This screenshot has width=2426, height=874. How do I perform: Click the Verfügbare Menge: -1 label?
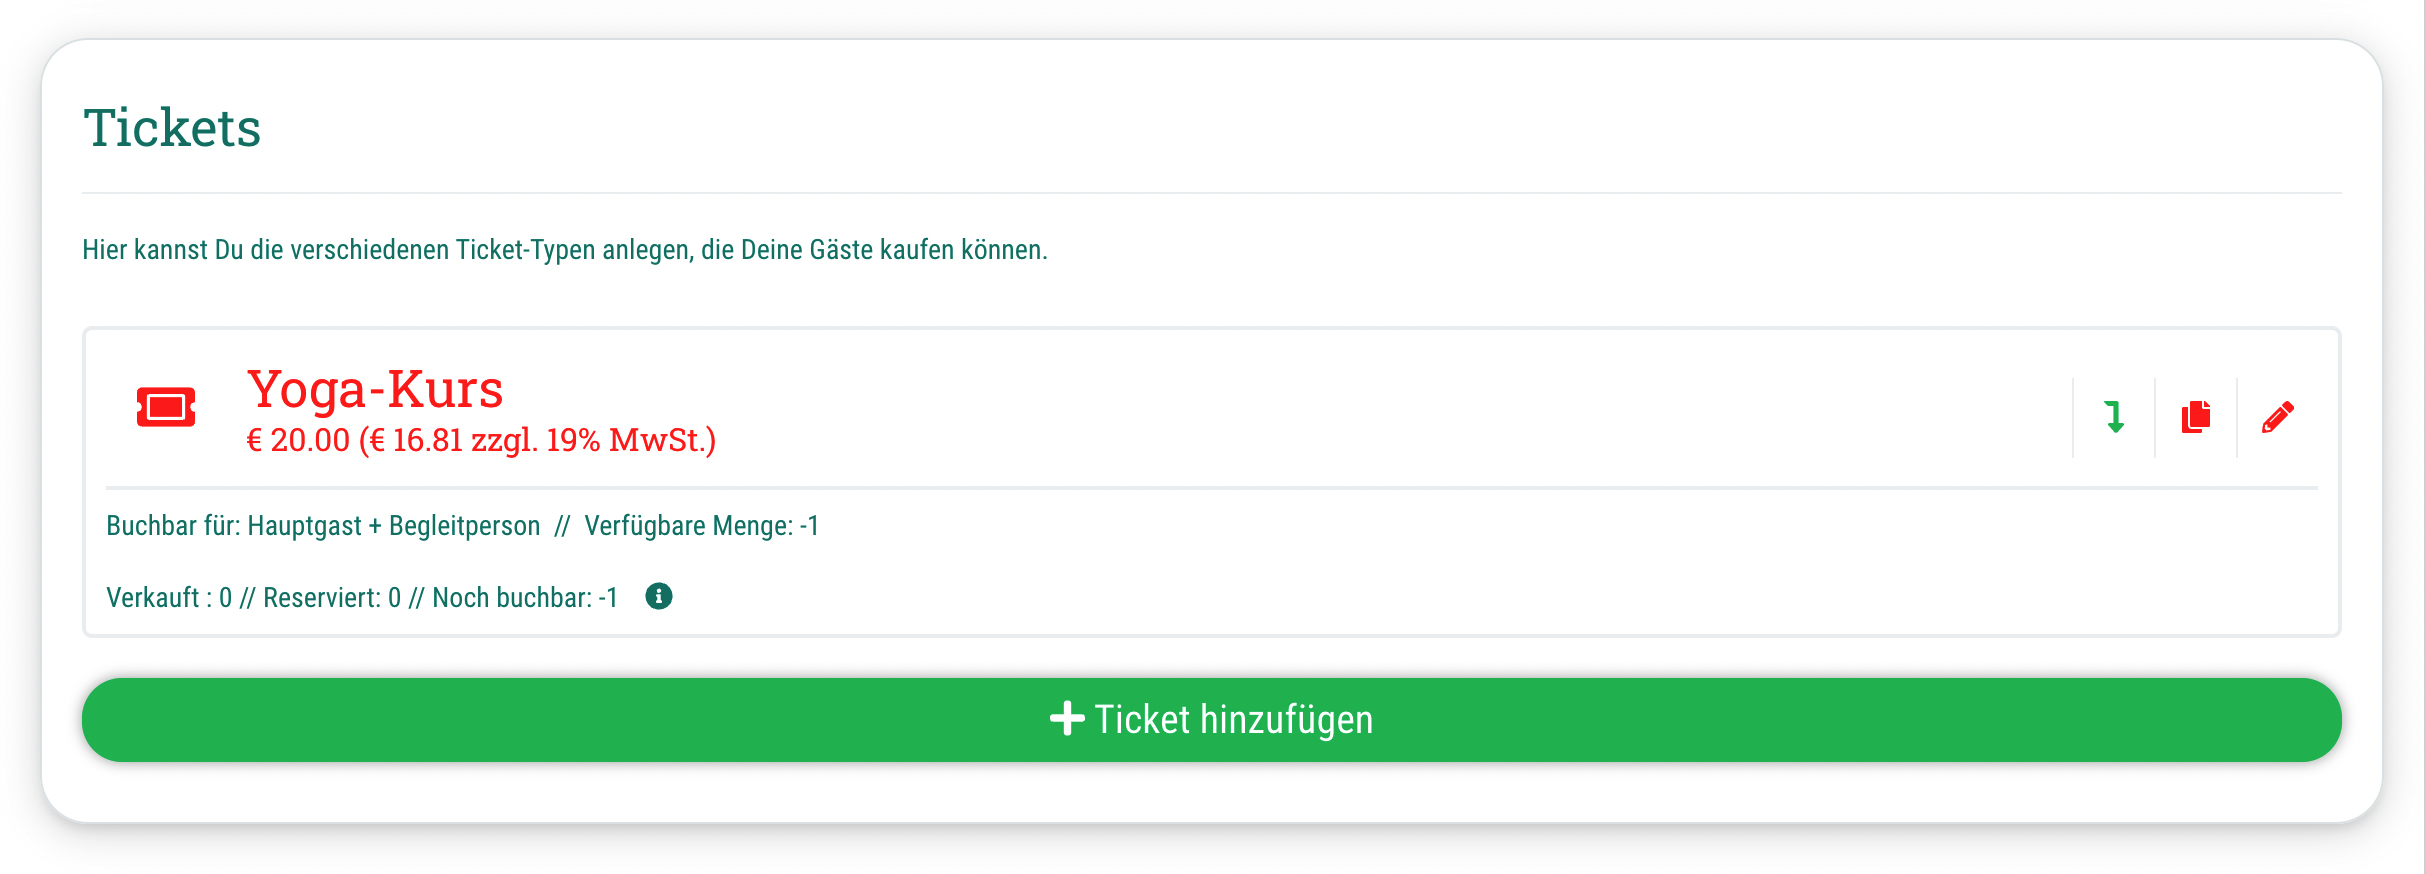tap(701, 526)
